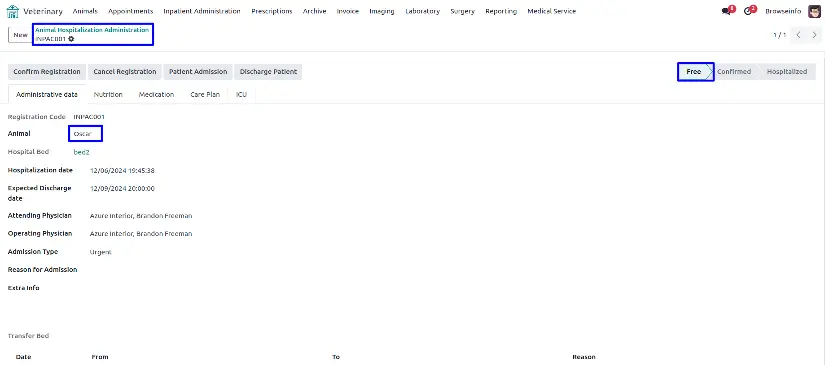Click the 1 / 1 pager counter

pyautogui.click(x=779, y=35)
